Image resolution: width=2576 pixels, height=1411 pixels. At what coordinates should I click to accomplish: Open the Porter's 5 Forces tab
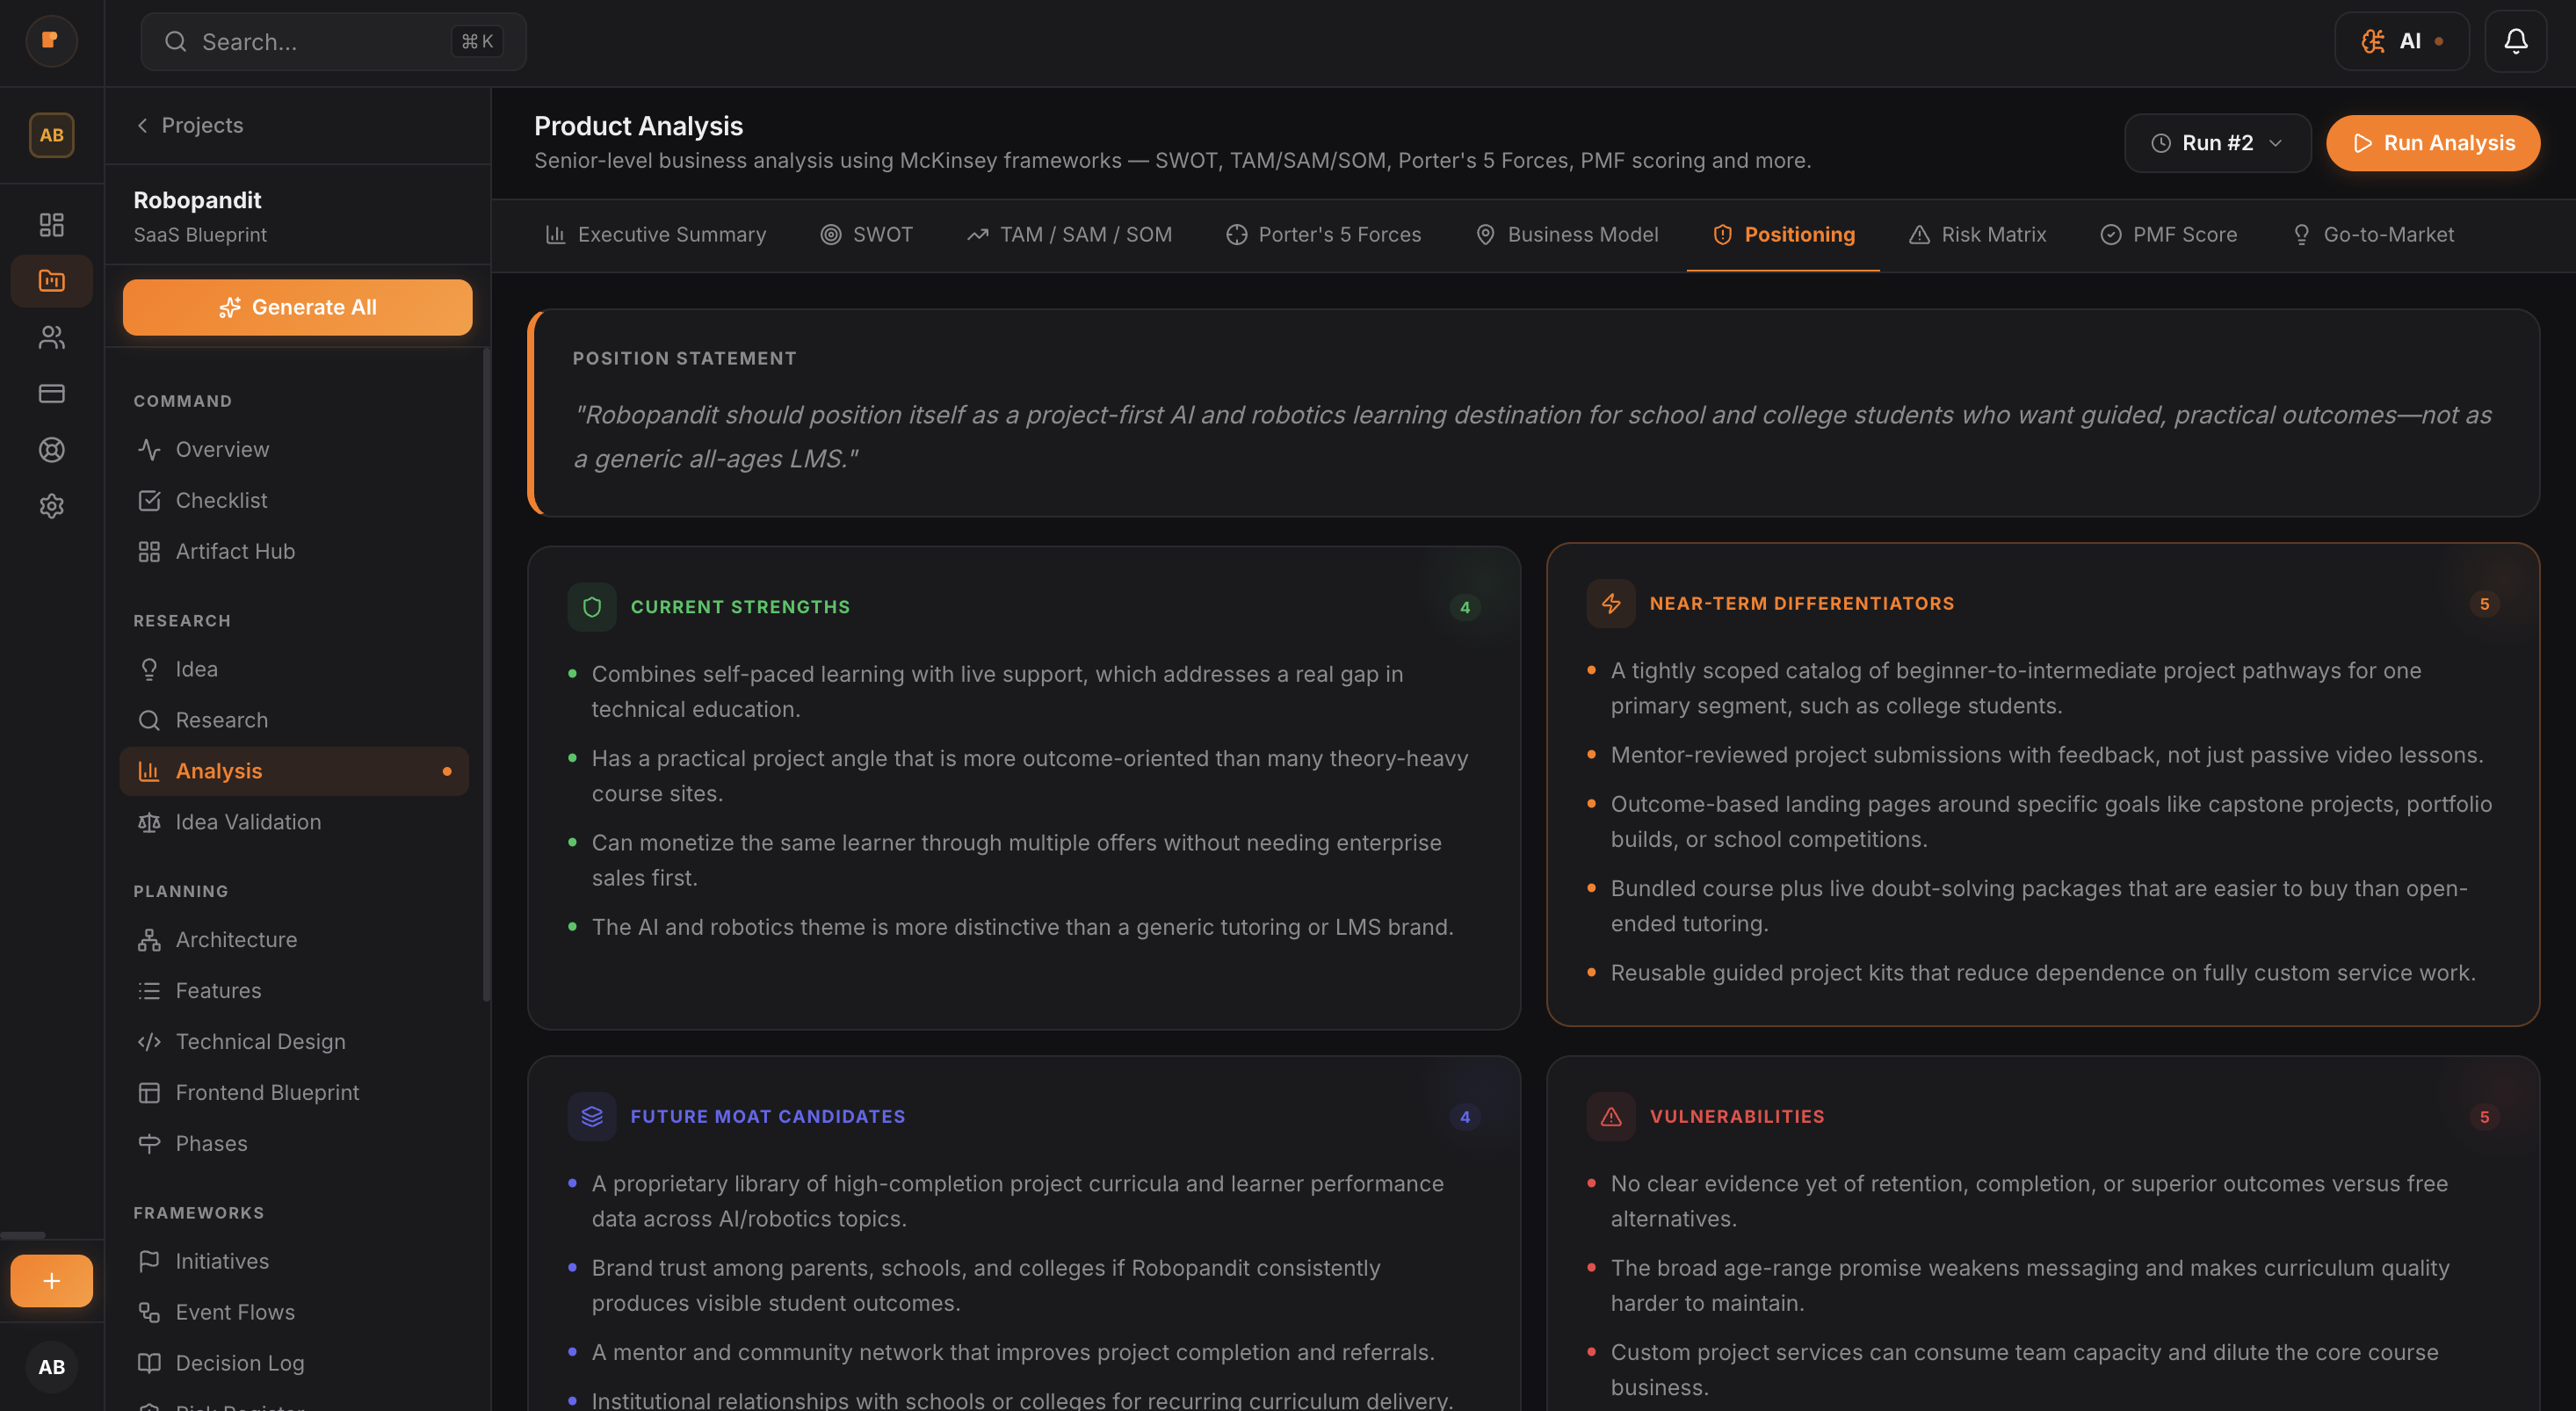[1323, 234]
